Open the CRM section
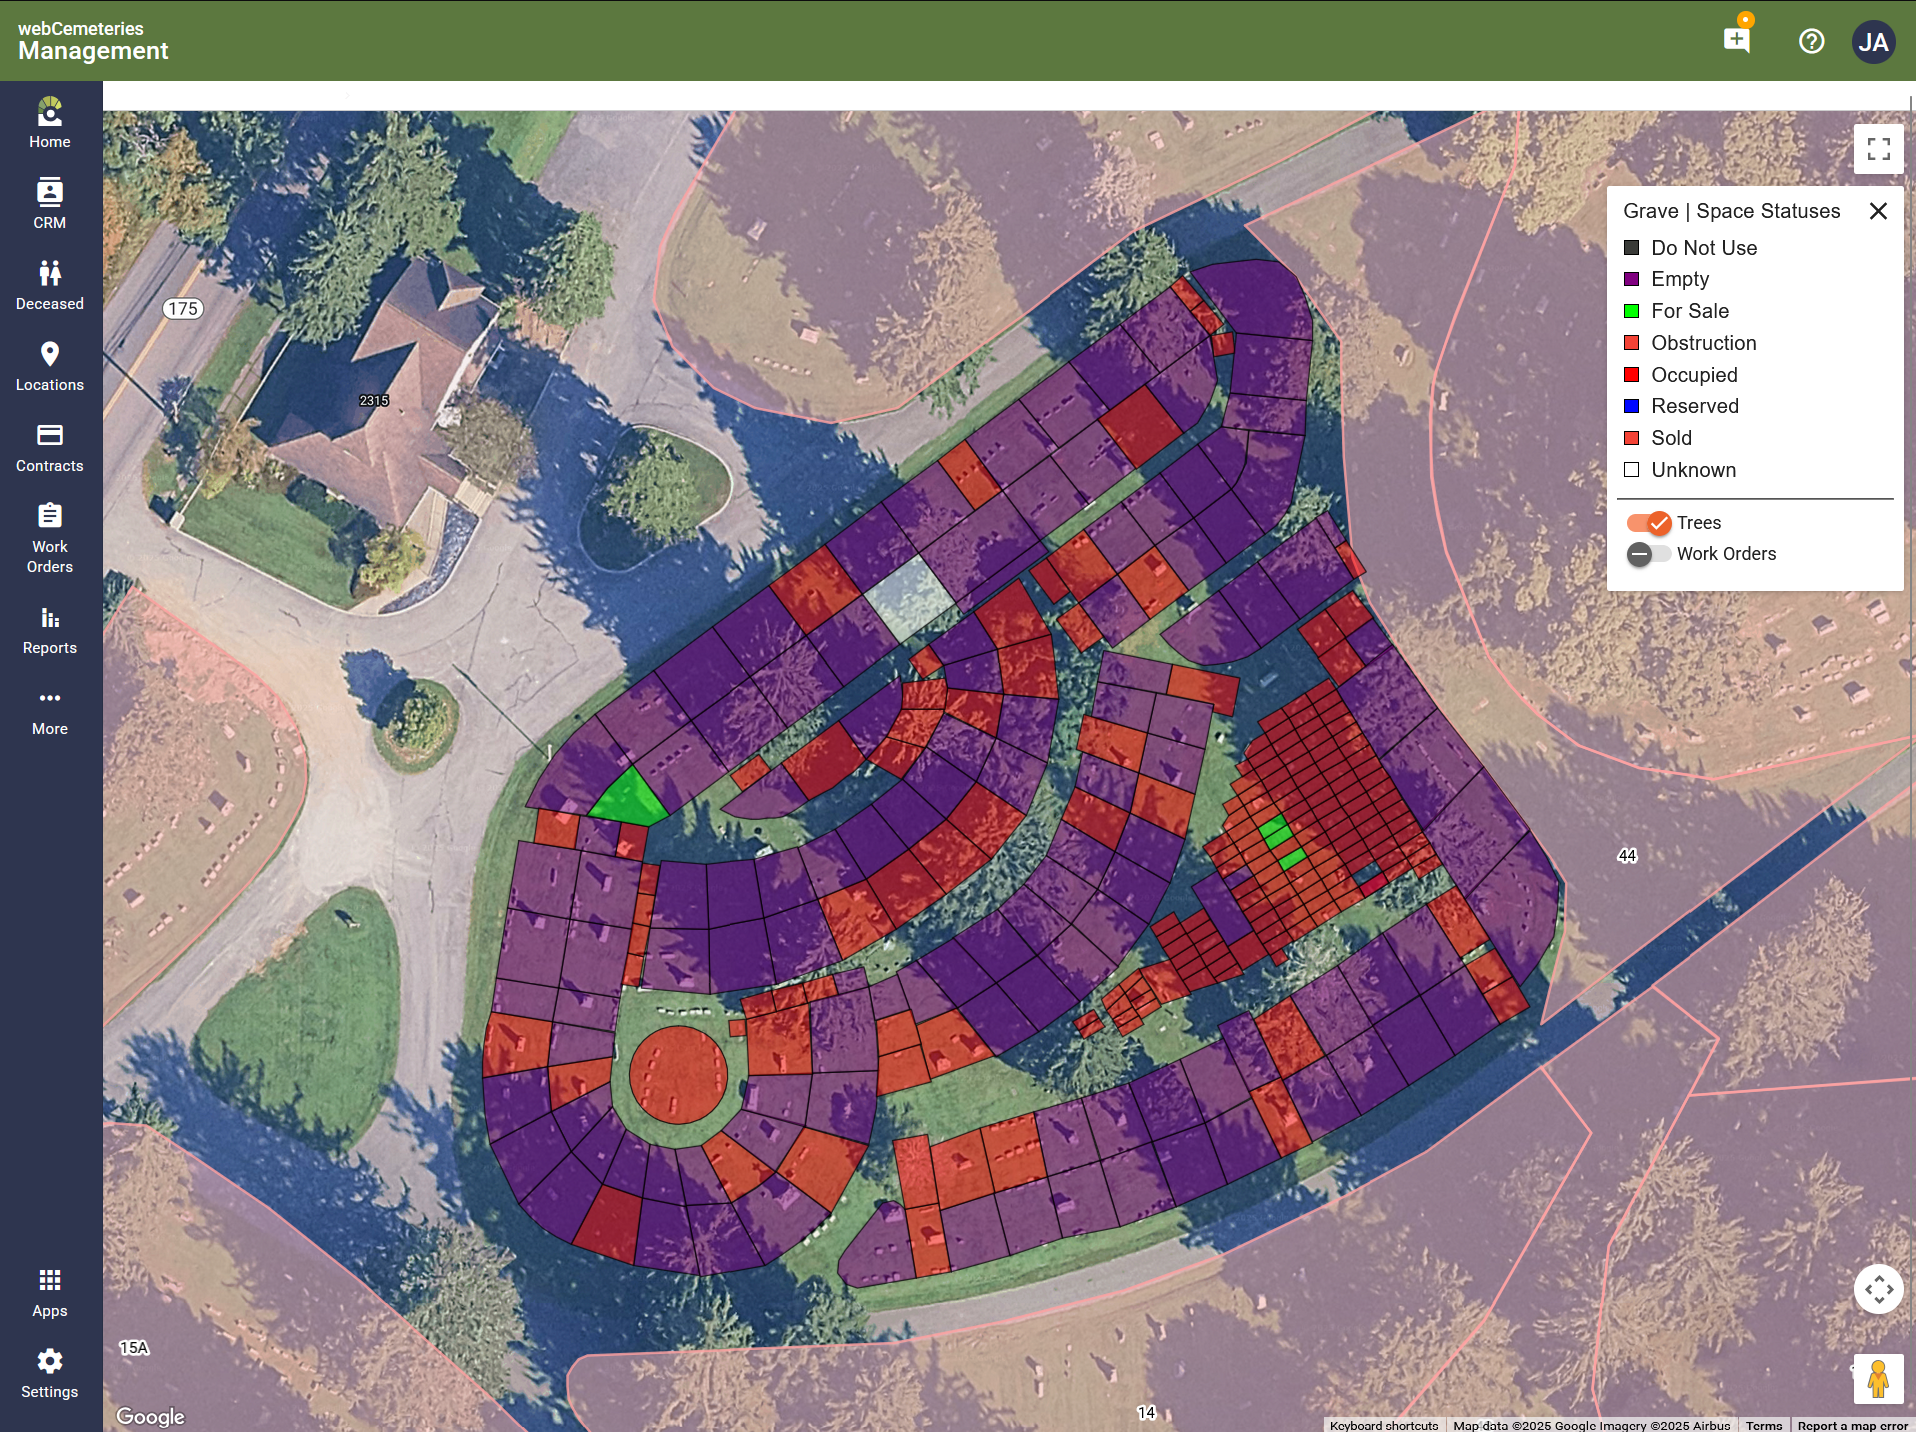This screenshot has width=1916, height=1432. [50, 204]
